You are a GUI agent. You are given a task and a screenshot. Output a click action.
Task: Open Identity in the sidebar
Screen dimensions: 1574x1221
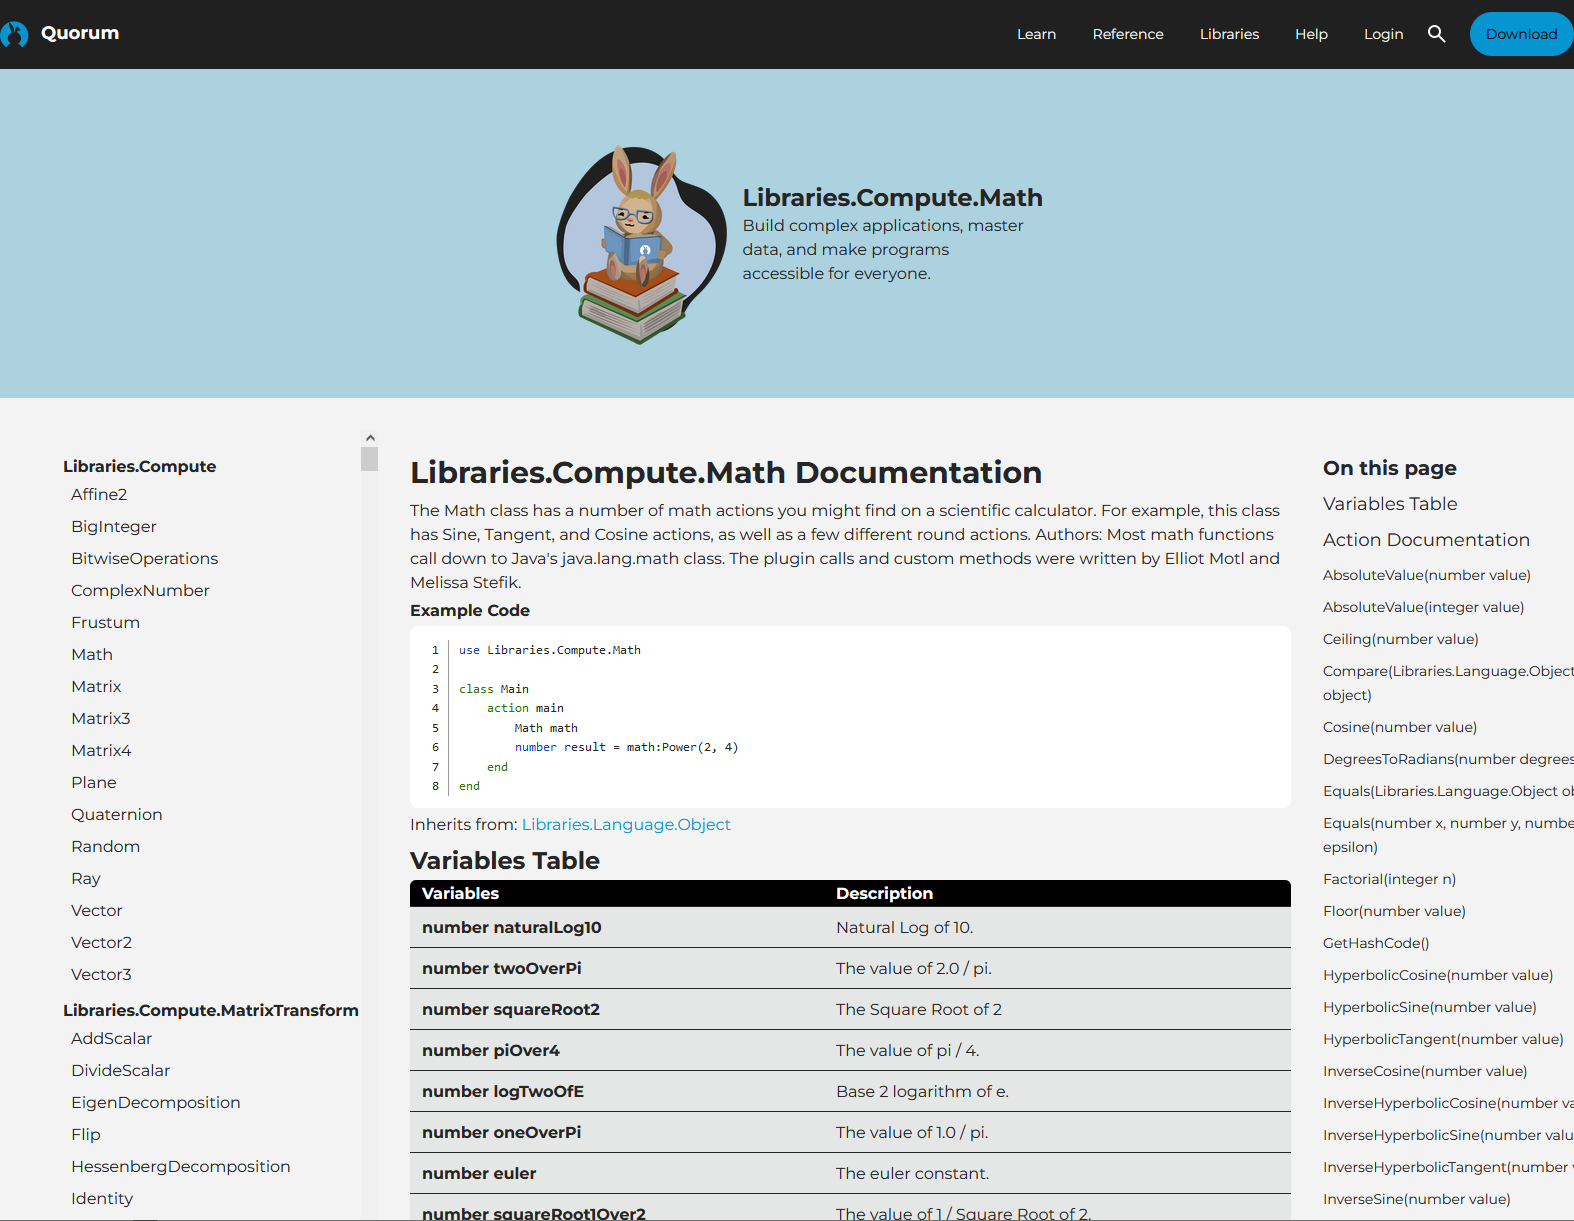click(x=102, y=1198)
